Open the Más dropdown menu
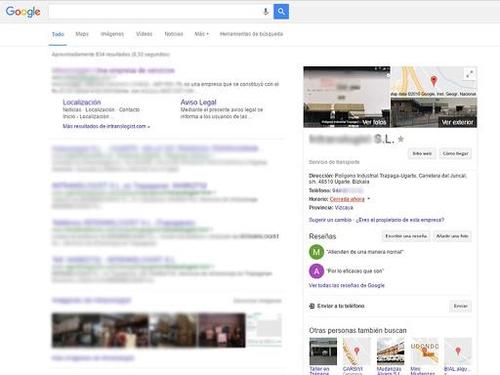This screenshot has width=500, height=375. (x=201, y=34)
